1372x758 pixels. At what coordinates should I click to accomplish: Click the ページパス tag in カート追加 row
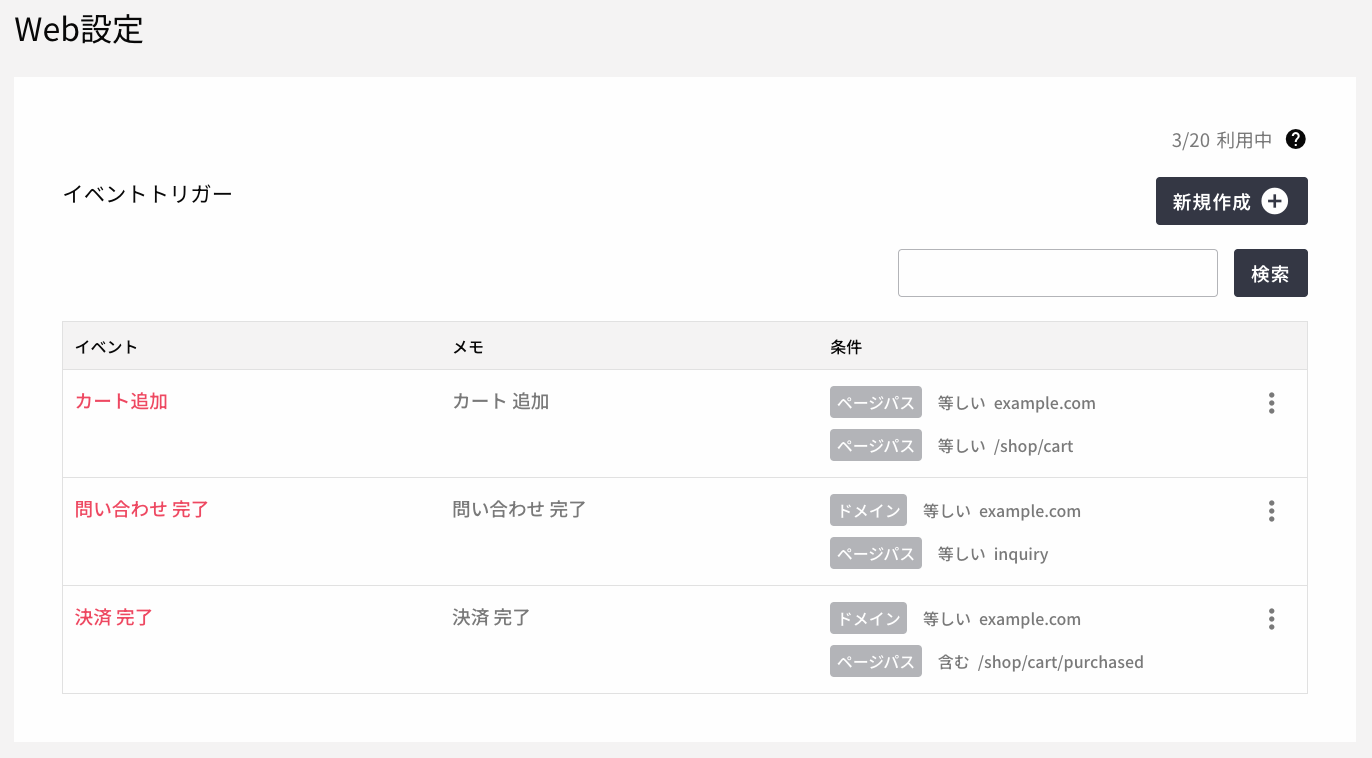pyautogui.click(x=875, y=402)
